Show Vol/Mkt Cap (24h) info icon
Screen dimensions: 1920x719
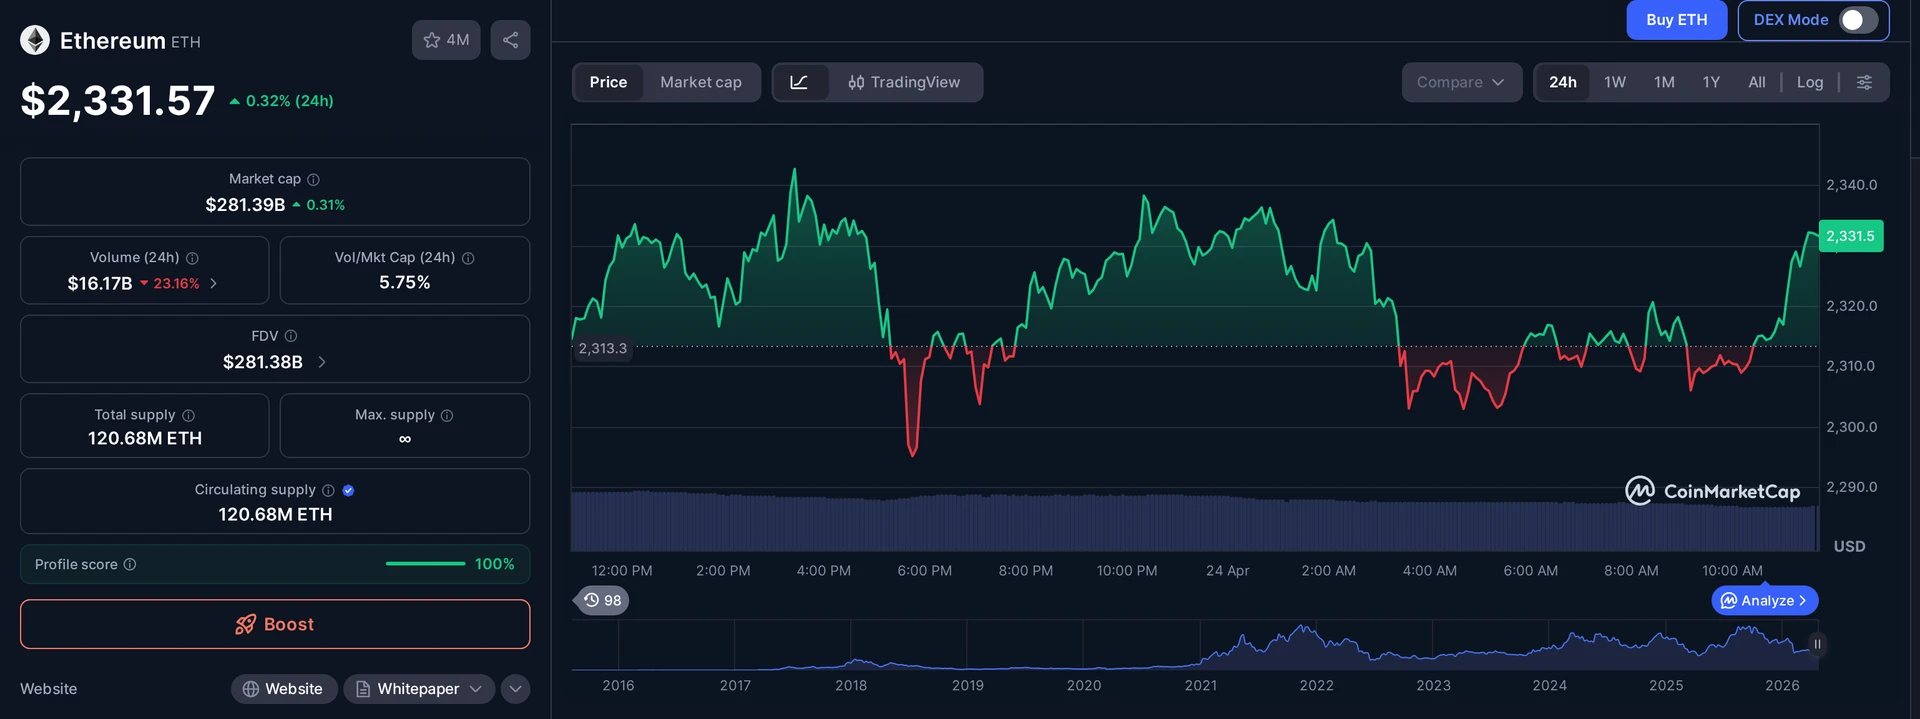pos(468,258)
